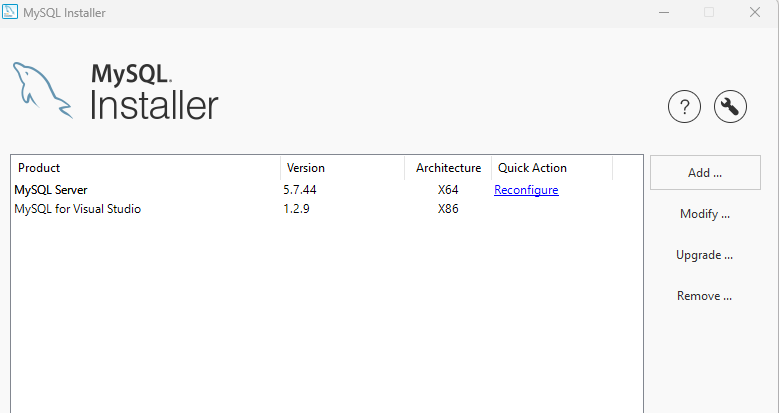Close the MySQL Installer window
779x413 pixels.
[755, 12]
